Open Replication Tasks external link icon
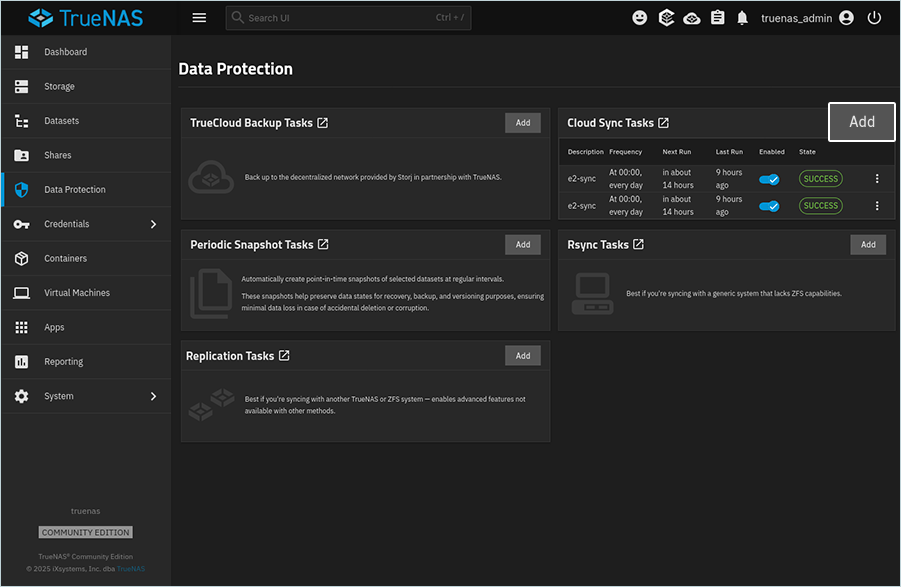The width and height of the screenshot is (901, 587). pos(284,356)
